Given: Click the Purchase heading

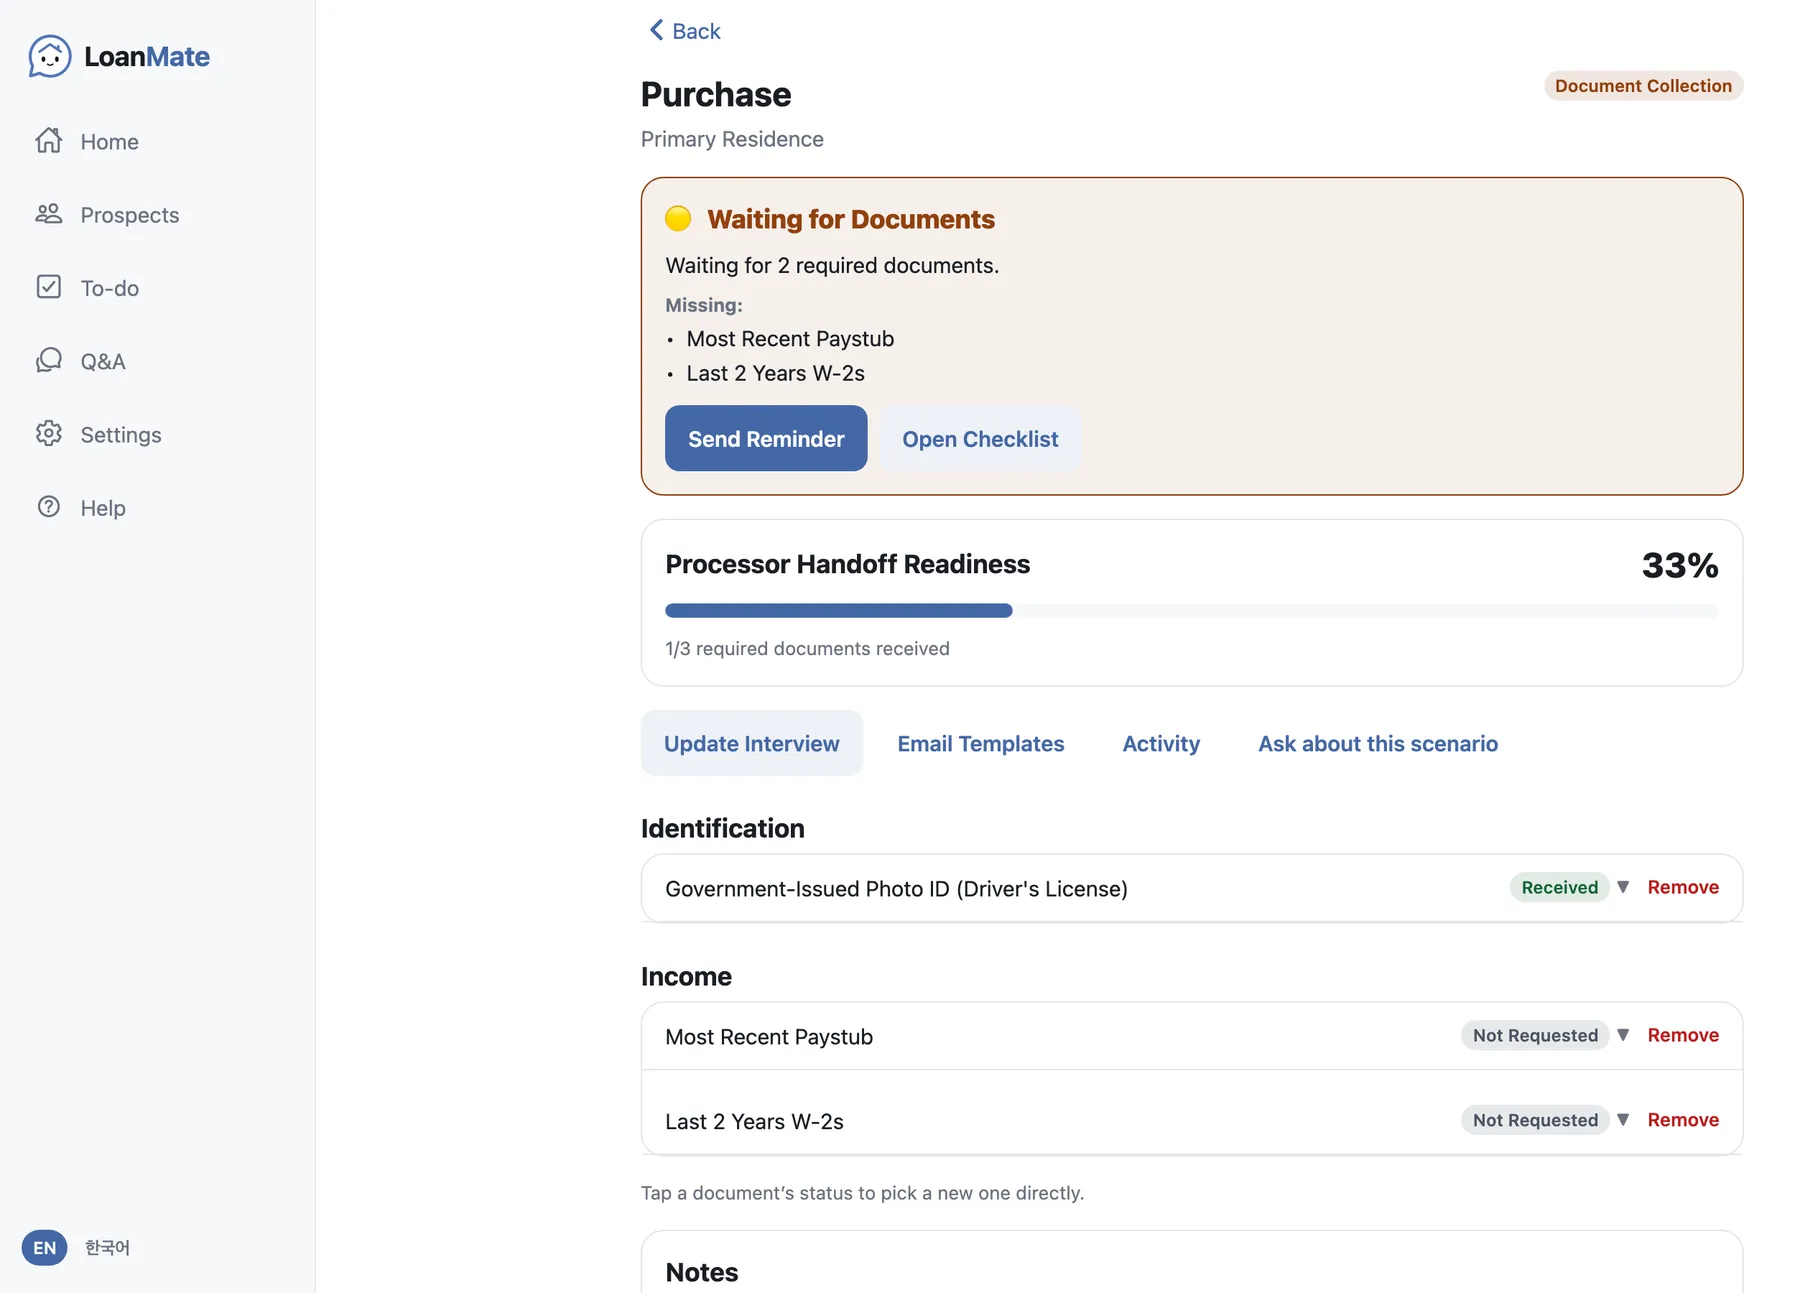Looking at the screenshot, I should coord(716,94).
